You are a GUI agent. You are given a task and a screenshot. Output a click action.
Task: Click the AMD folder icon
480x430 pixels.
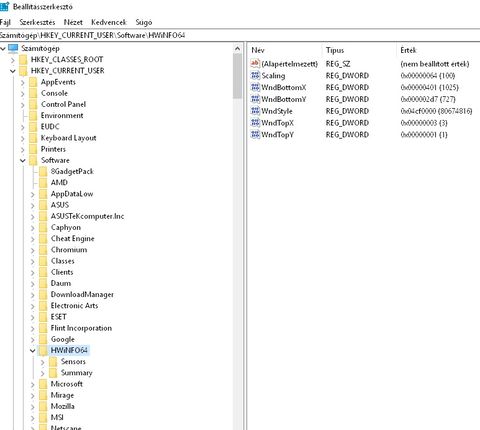[43, 183]
